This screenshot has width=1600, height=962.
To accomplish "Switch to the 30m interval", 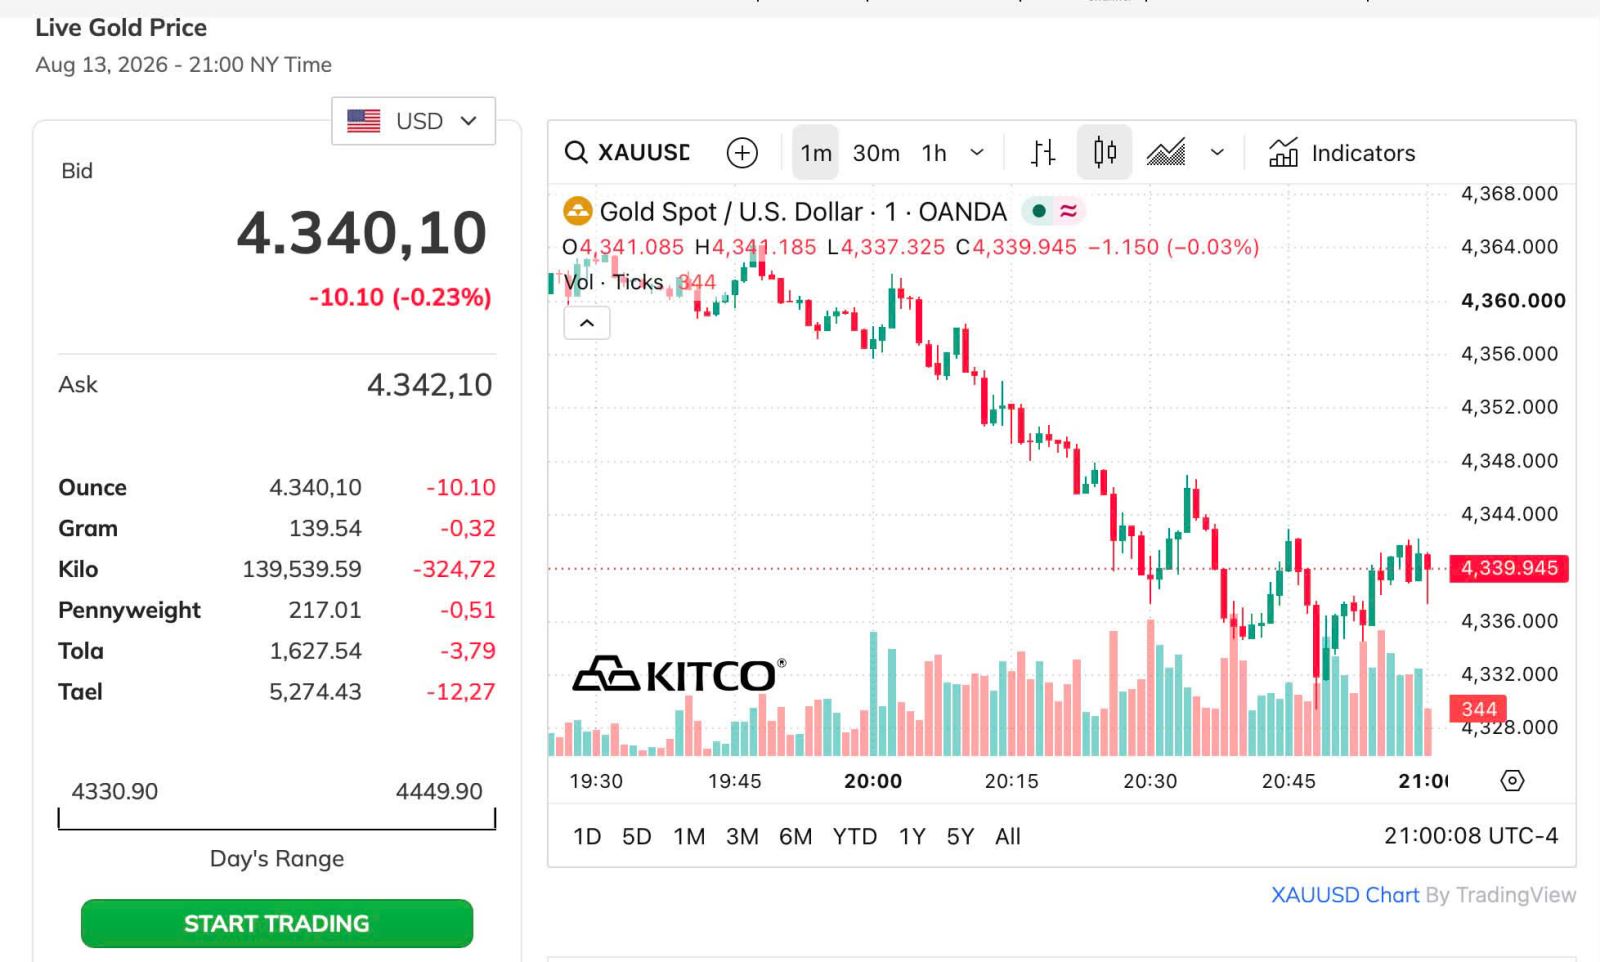I will [x=876, y=153].
